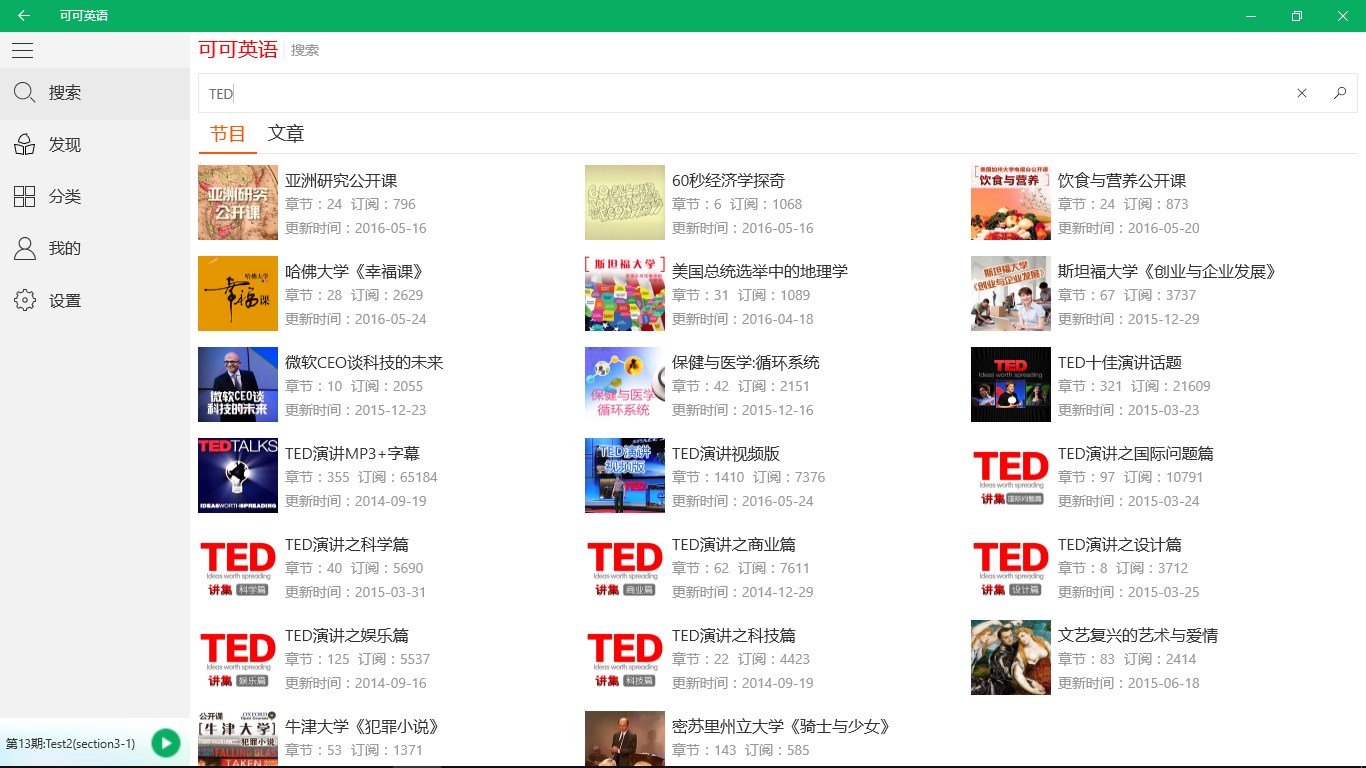Open TED演讲之科技篇 thumbnail
Image resolution: width=1366 pixels, height=768 pixels.
625,658
